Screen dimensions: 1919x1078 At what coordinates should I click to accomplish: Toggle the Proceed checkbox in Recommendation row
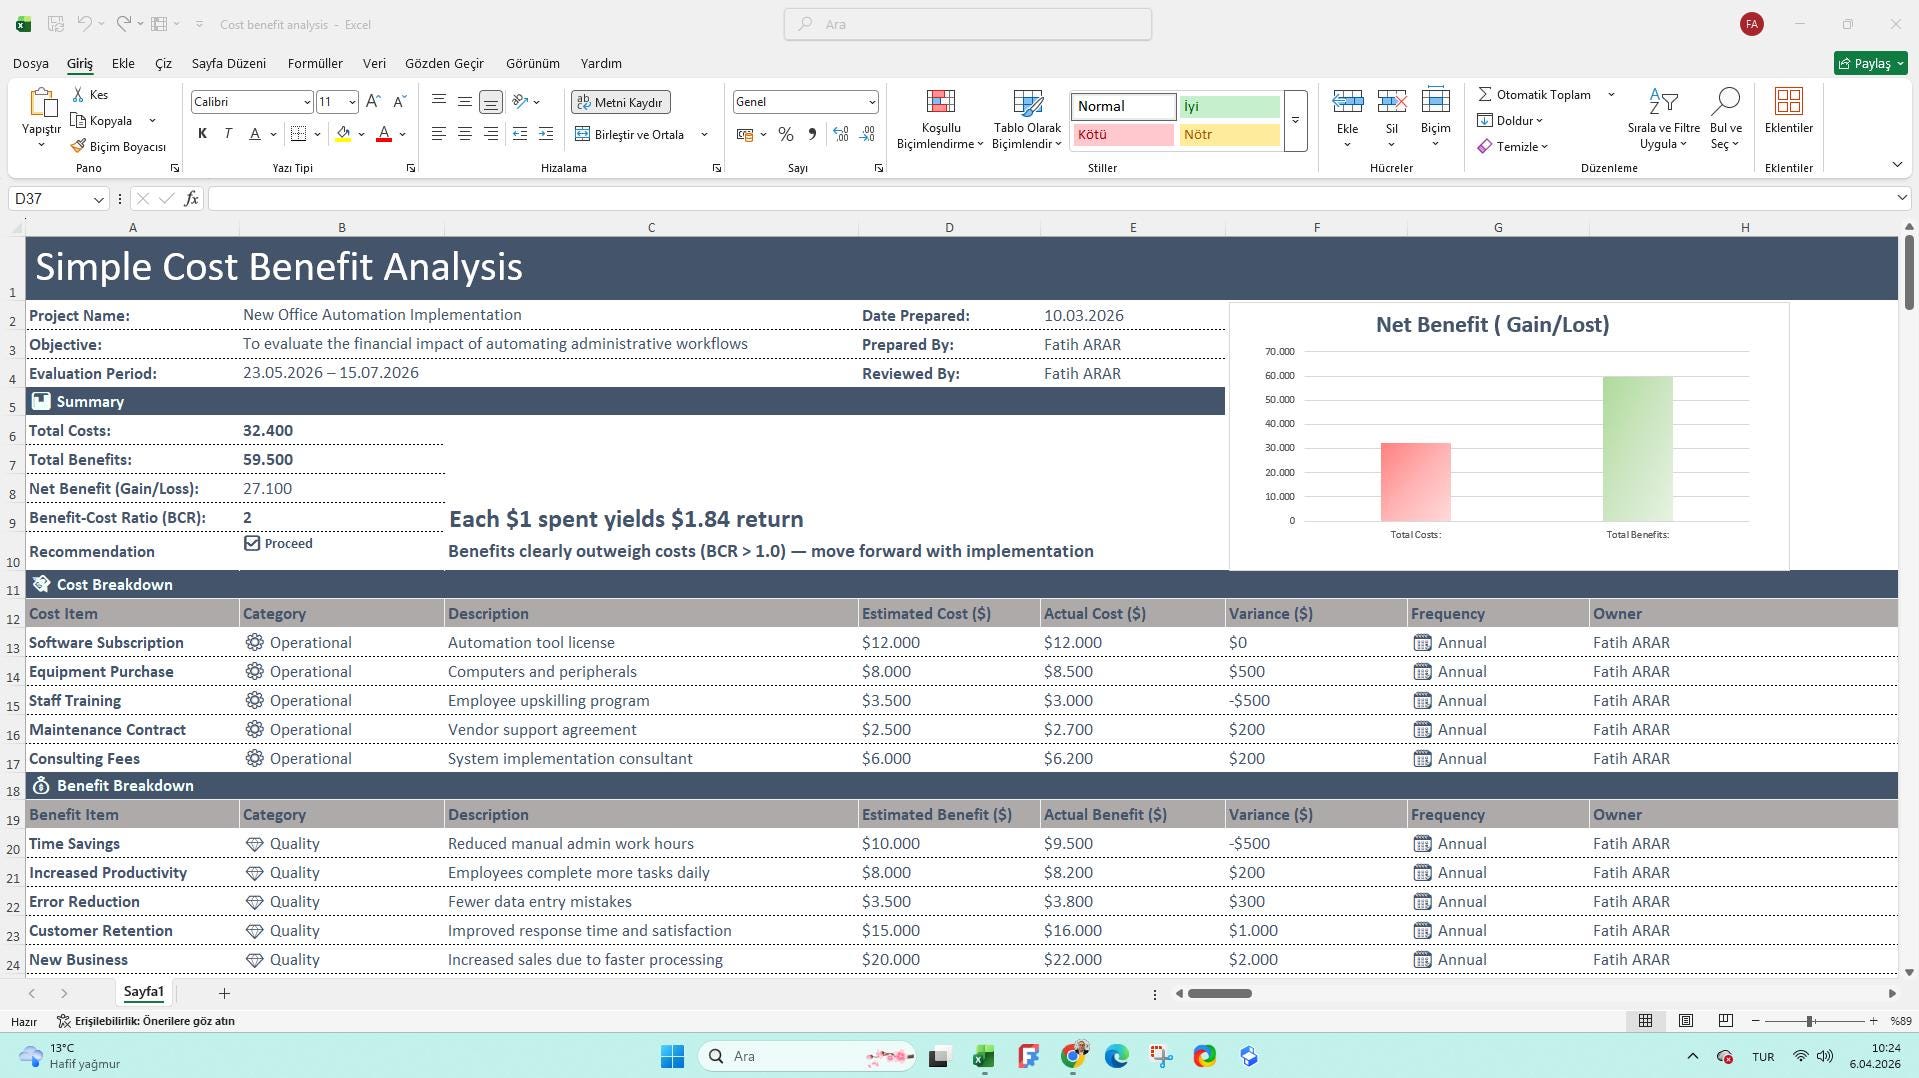(x=252, y=543)
